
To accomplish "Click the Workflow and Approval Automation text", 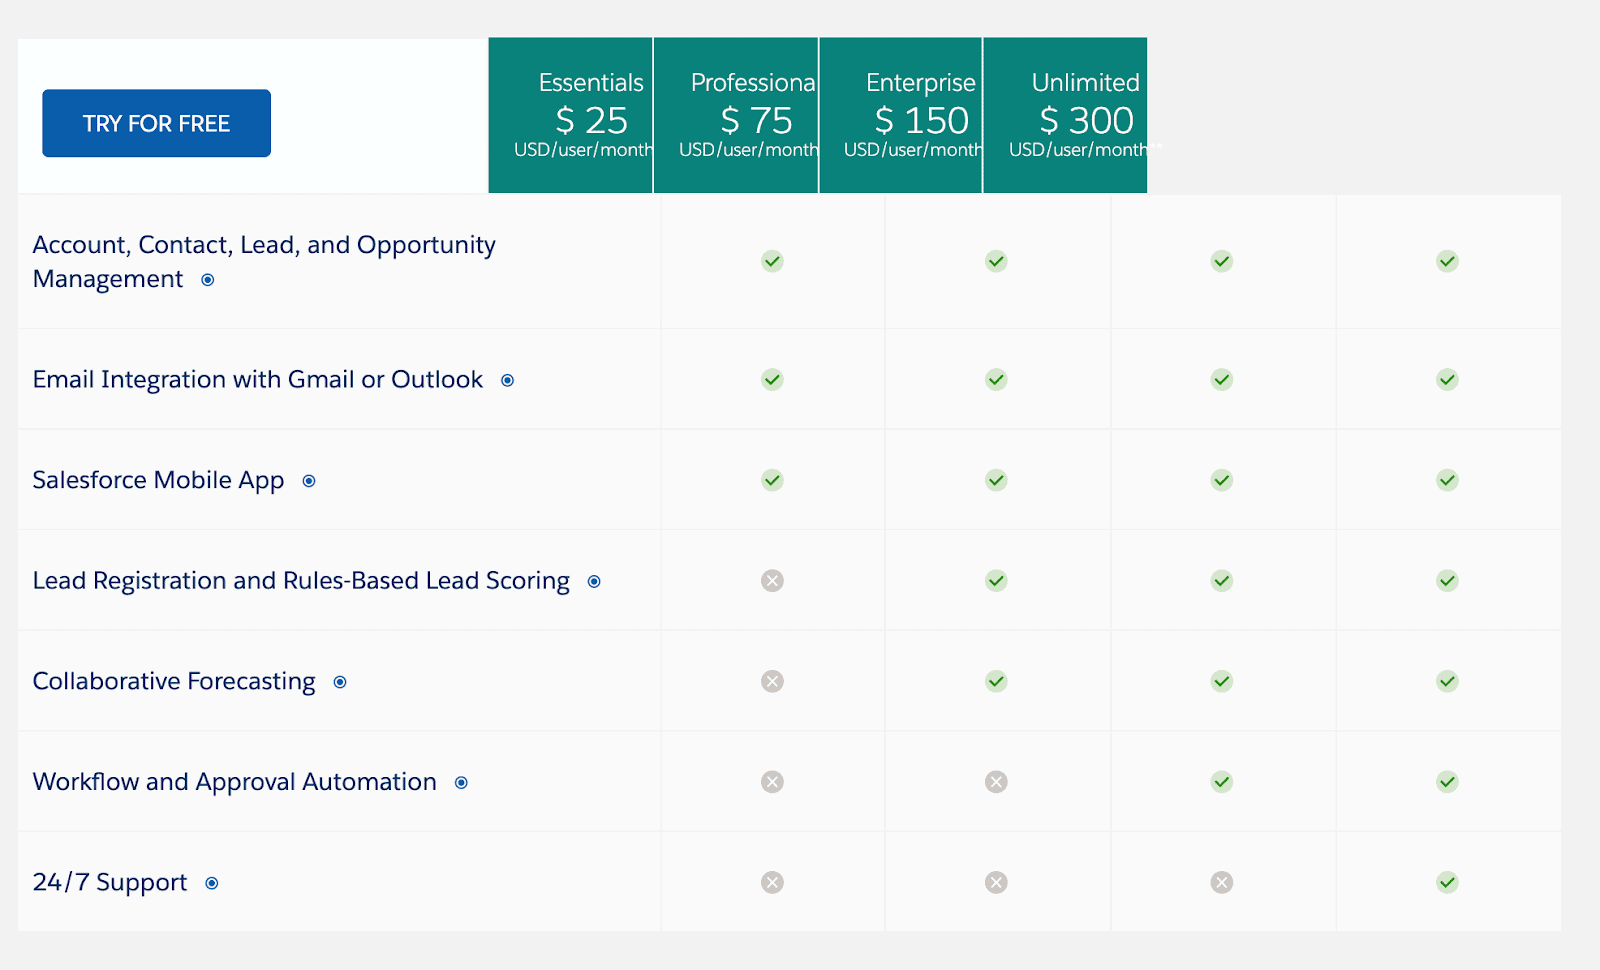I will tap(235, 782).
